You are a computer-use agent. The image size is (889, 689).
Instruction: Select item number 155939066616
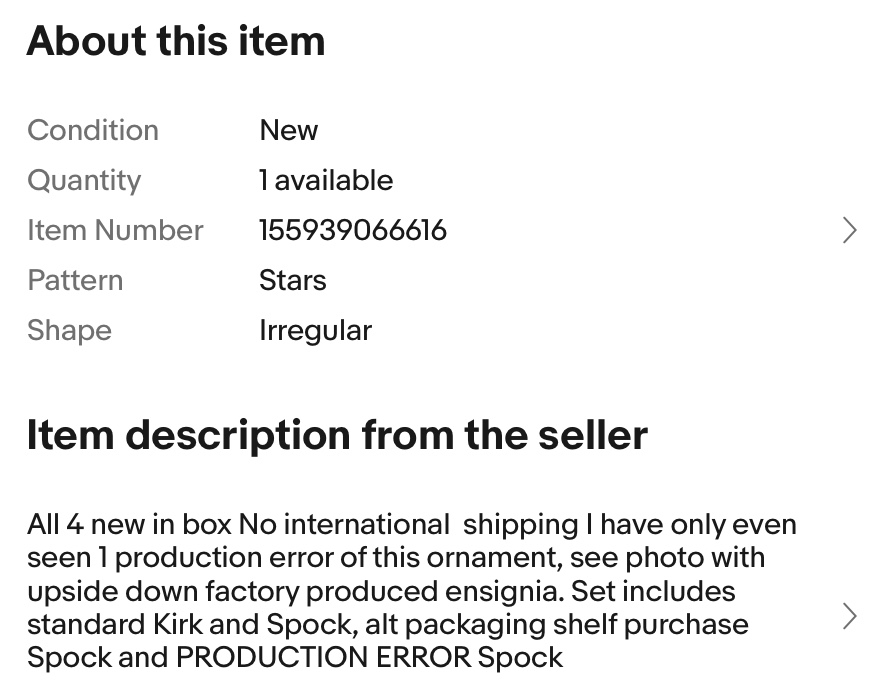click(x=352, y=230)
